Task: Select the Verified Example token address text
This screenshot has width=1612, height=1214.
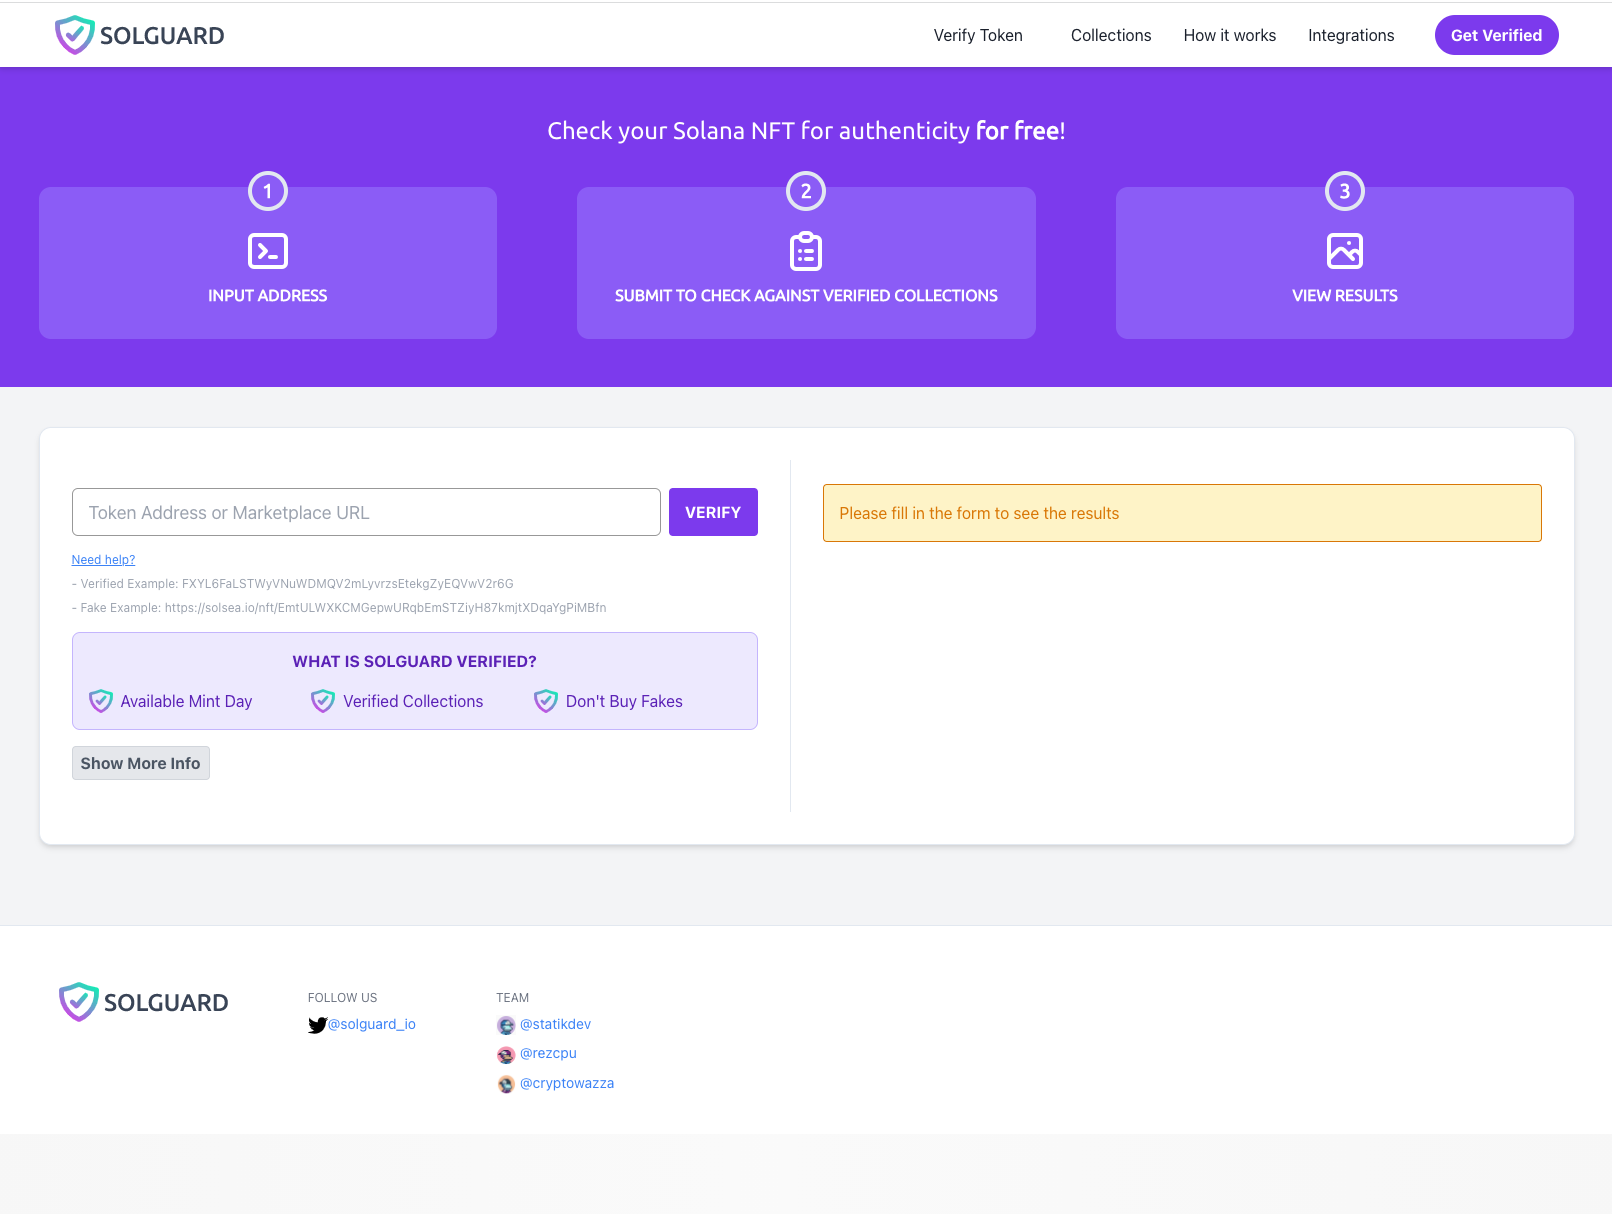Action: pos(348,584)
